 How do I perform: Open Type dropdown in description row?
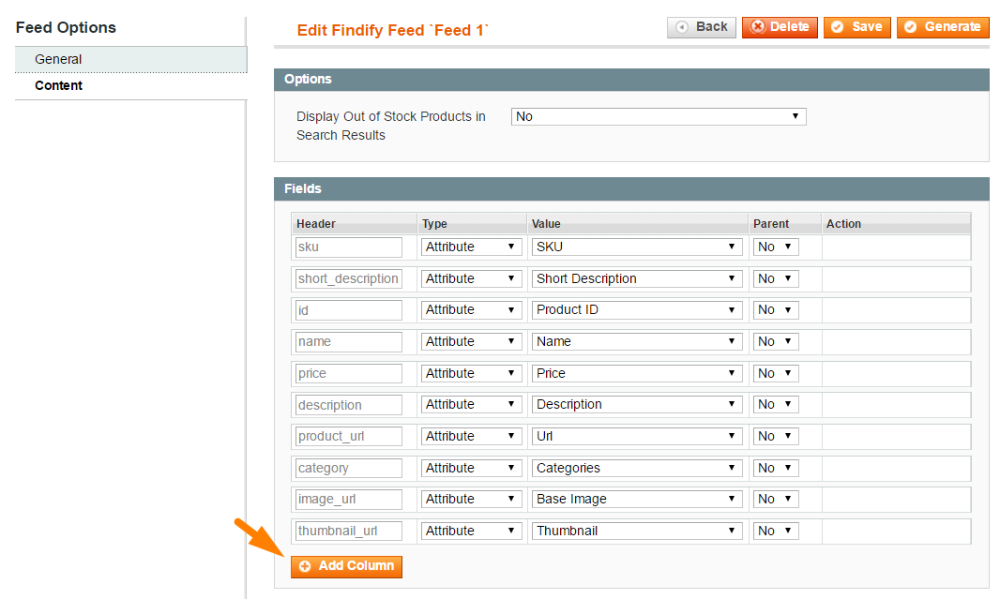[x=471, y=404]
